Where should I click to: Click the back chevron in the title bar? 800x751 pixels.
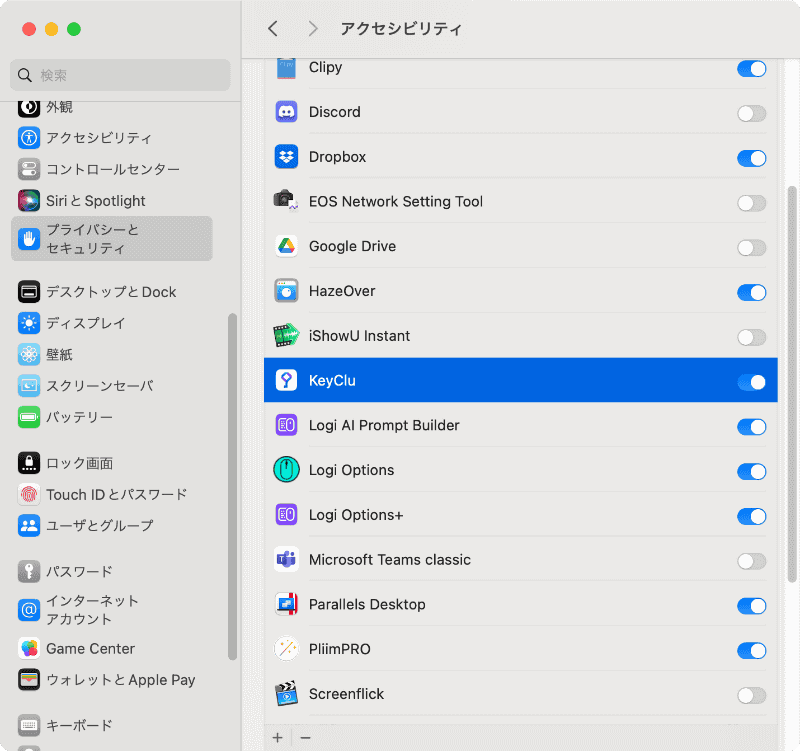(x=273, y=29)
